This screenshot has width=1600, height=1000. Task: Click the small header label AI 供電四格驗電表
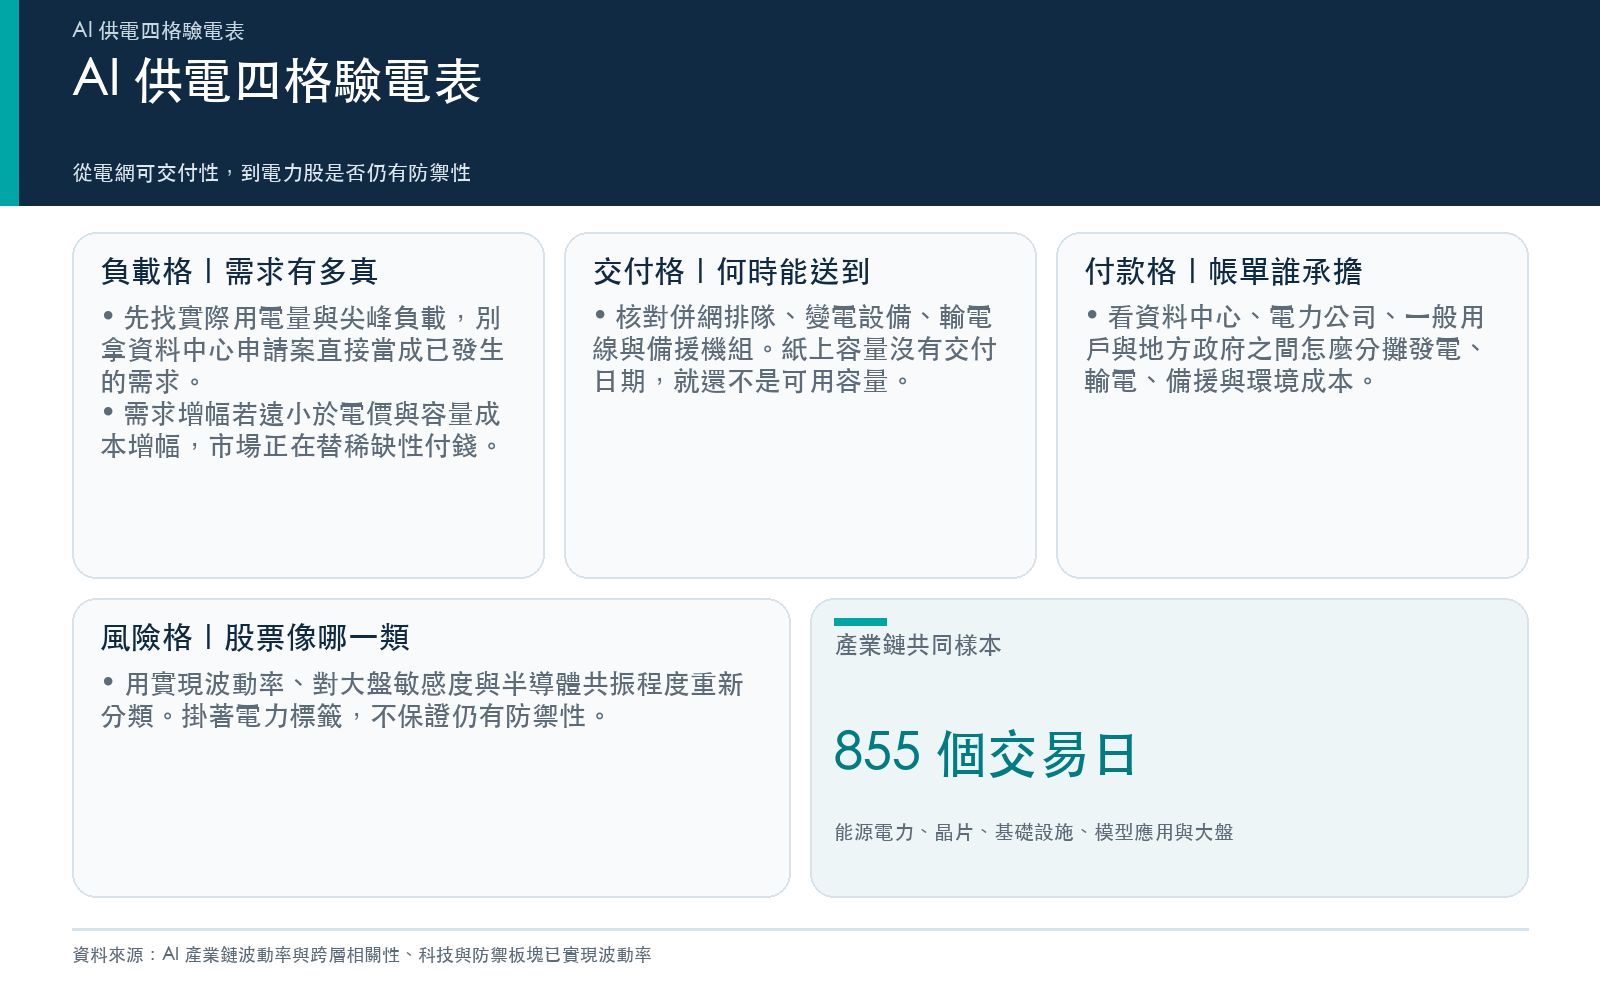(x=158, y=31)
